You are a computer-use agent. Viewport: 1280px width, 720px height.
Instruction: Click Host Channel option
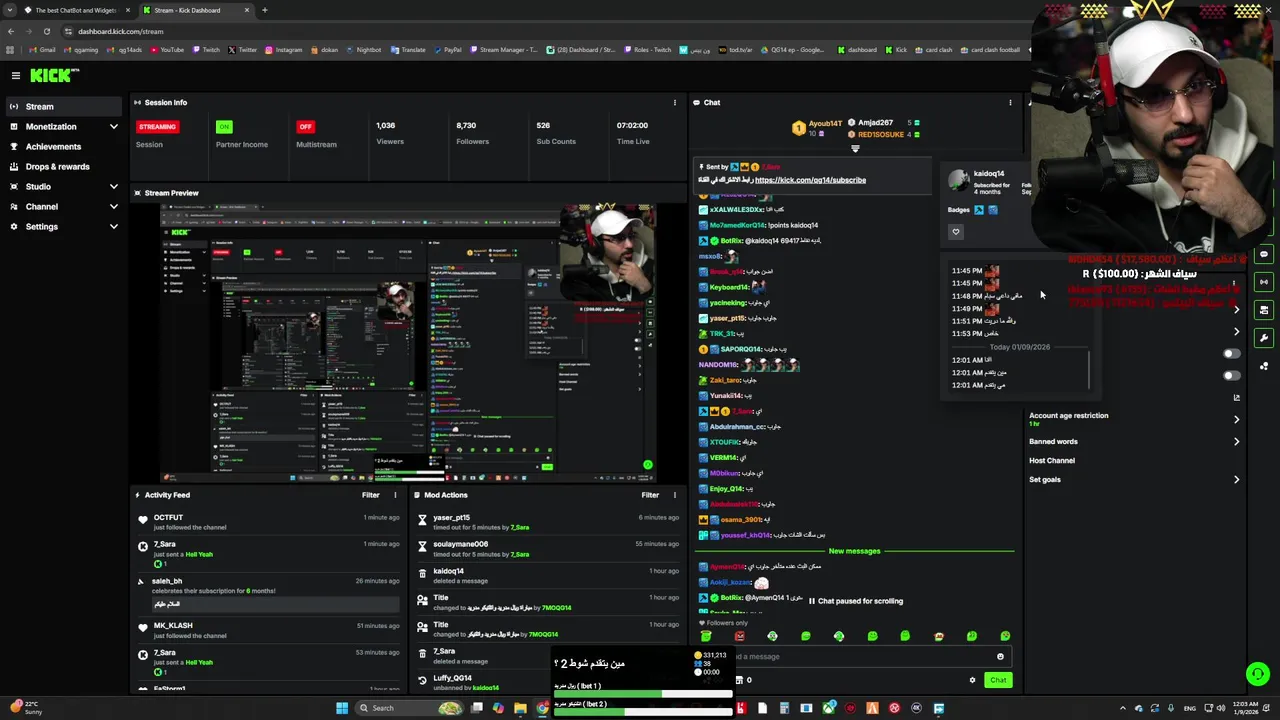pyautogui.click(x=1052, y=461)
